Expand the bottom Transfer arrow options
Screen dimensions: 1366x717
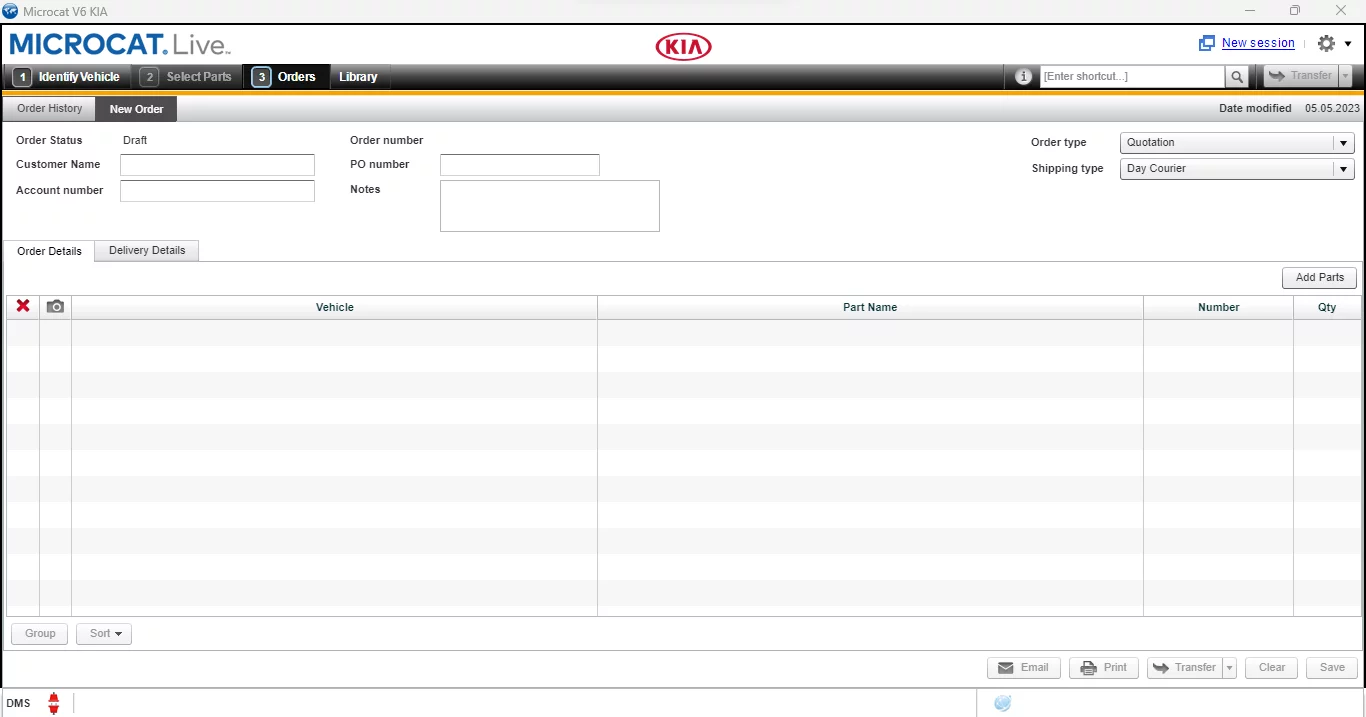[1230, 668]
